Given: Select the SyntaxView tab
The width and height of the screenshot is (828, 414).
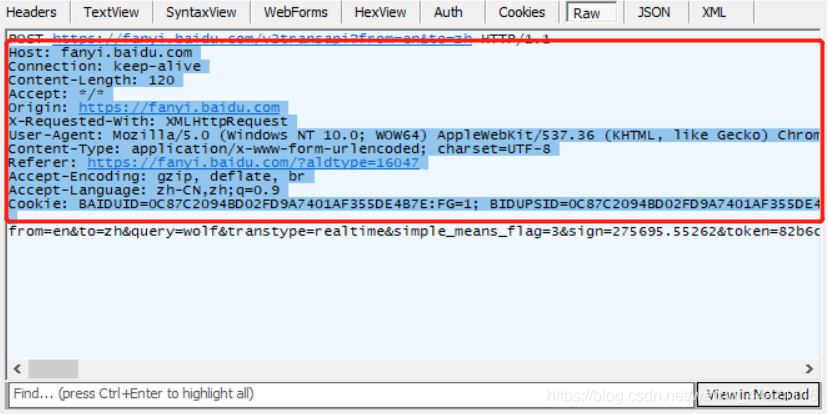Looking at the screenshot, I should click(201, 12).
